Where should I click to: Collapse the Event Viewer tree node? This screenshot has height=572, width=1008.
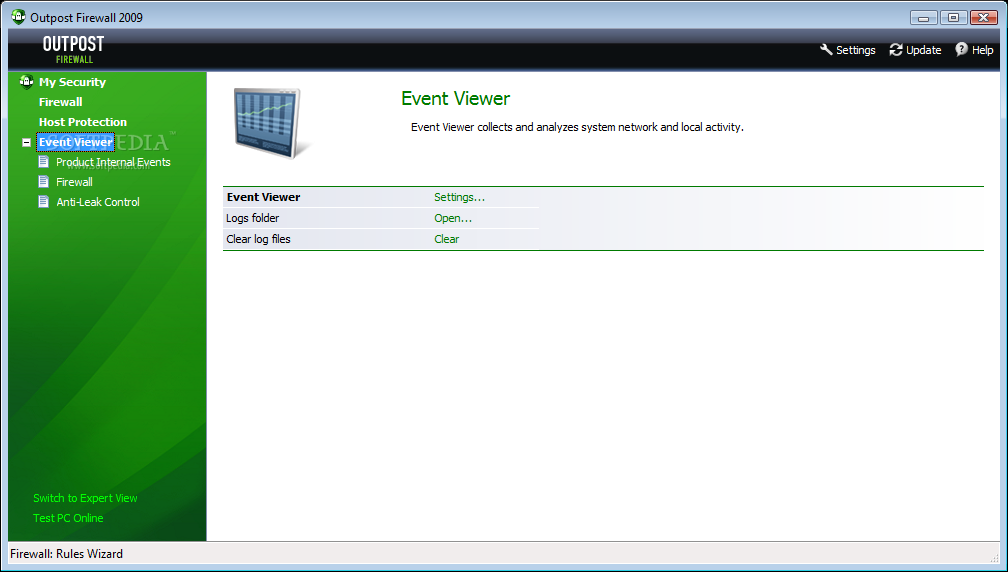click(x=26, y=143)
